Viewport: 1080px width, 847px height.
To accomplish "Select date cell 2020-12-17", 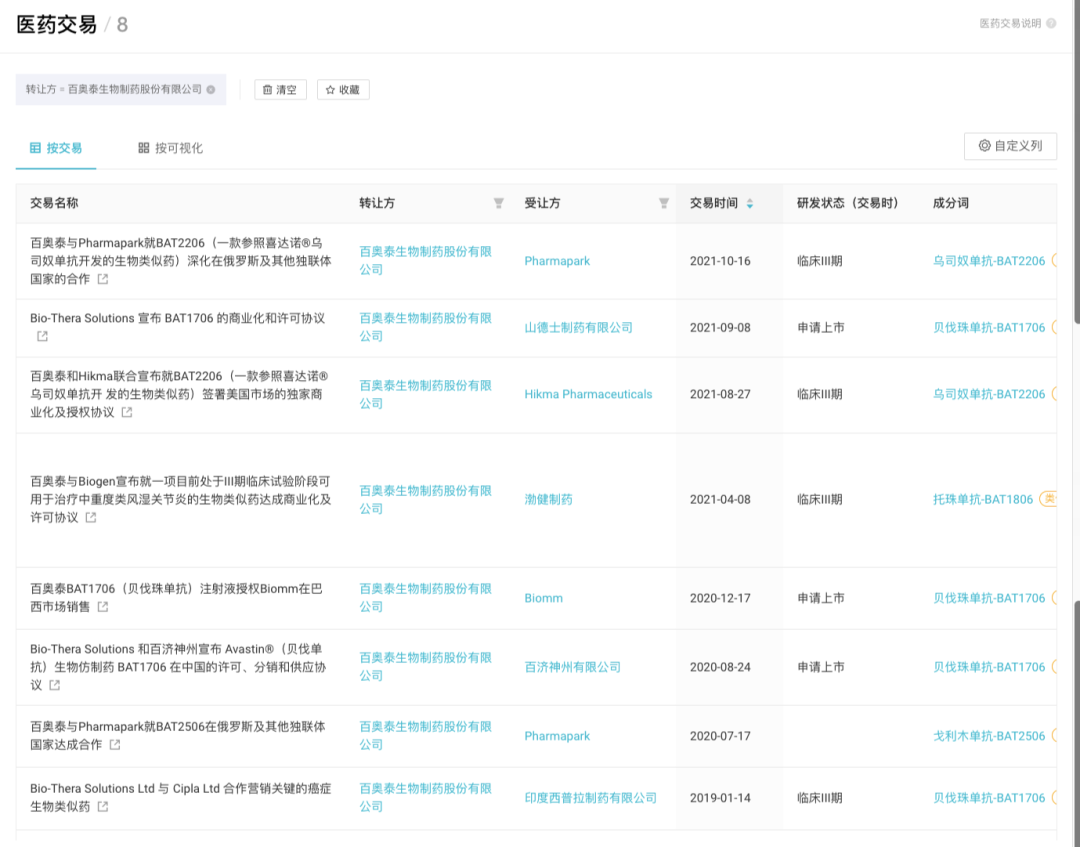I will coord(720,598).
